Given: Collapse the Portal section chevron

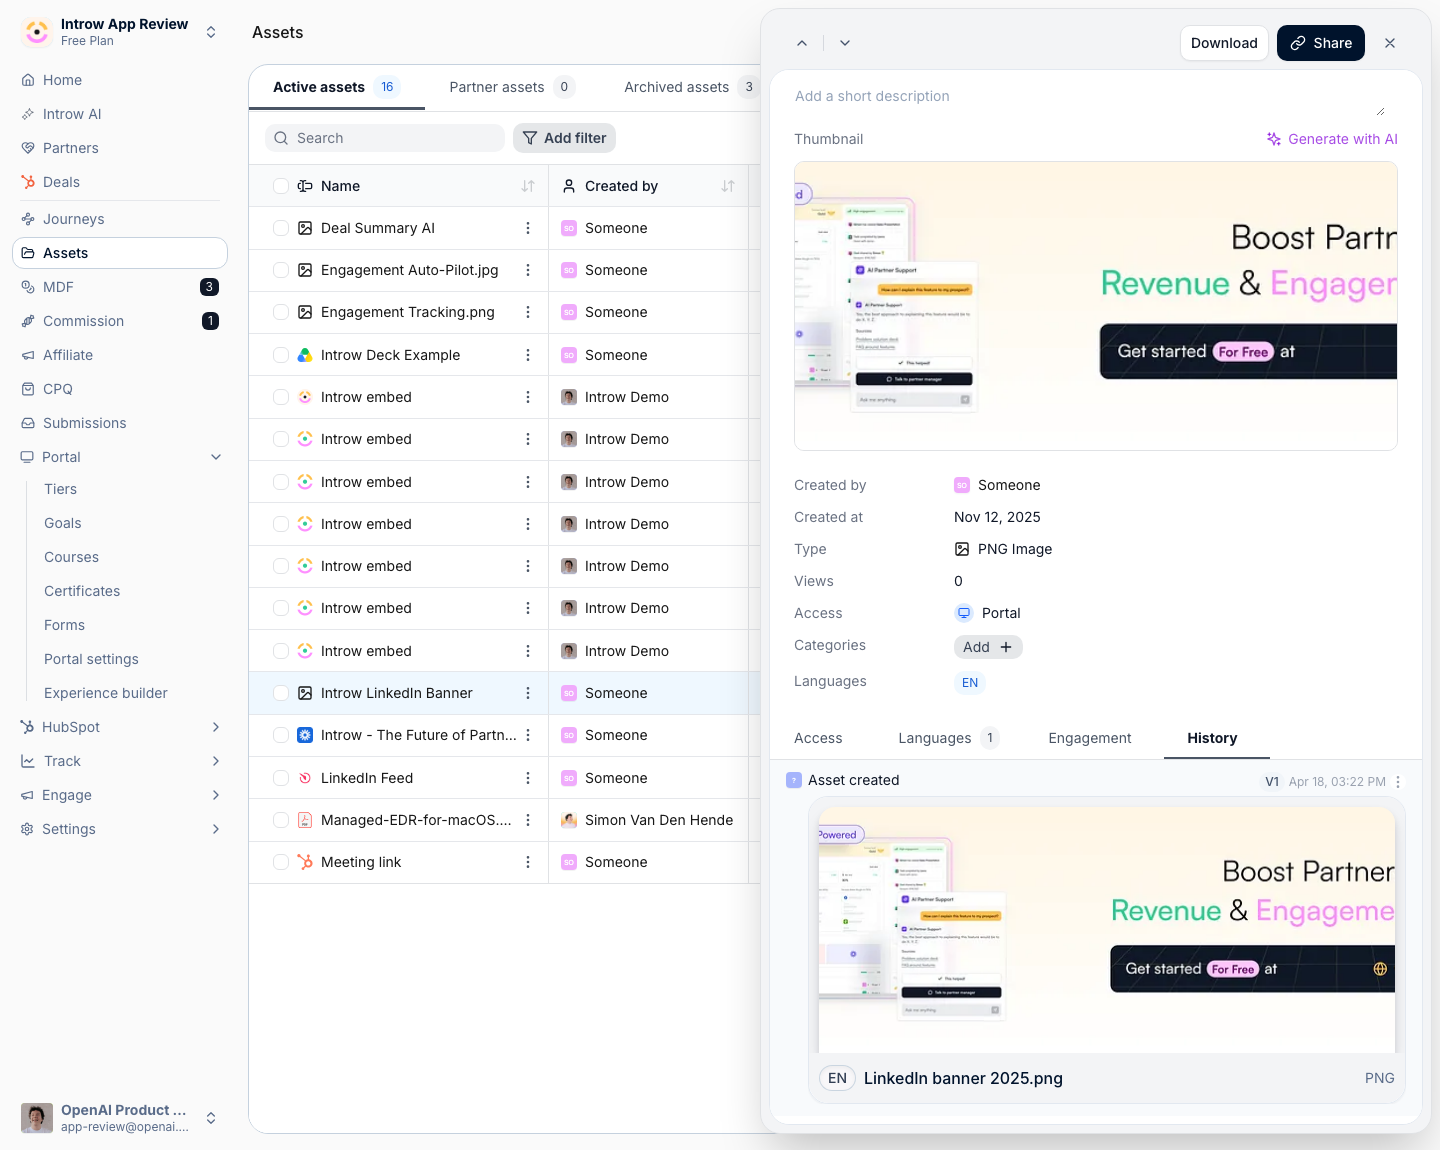Looking at the screenshot, I should click(216, 457).
